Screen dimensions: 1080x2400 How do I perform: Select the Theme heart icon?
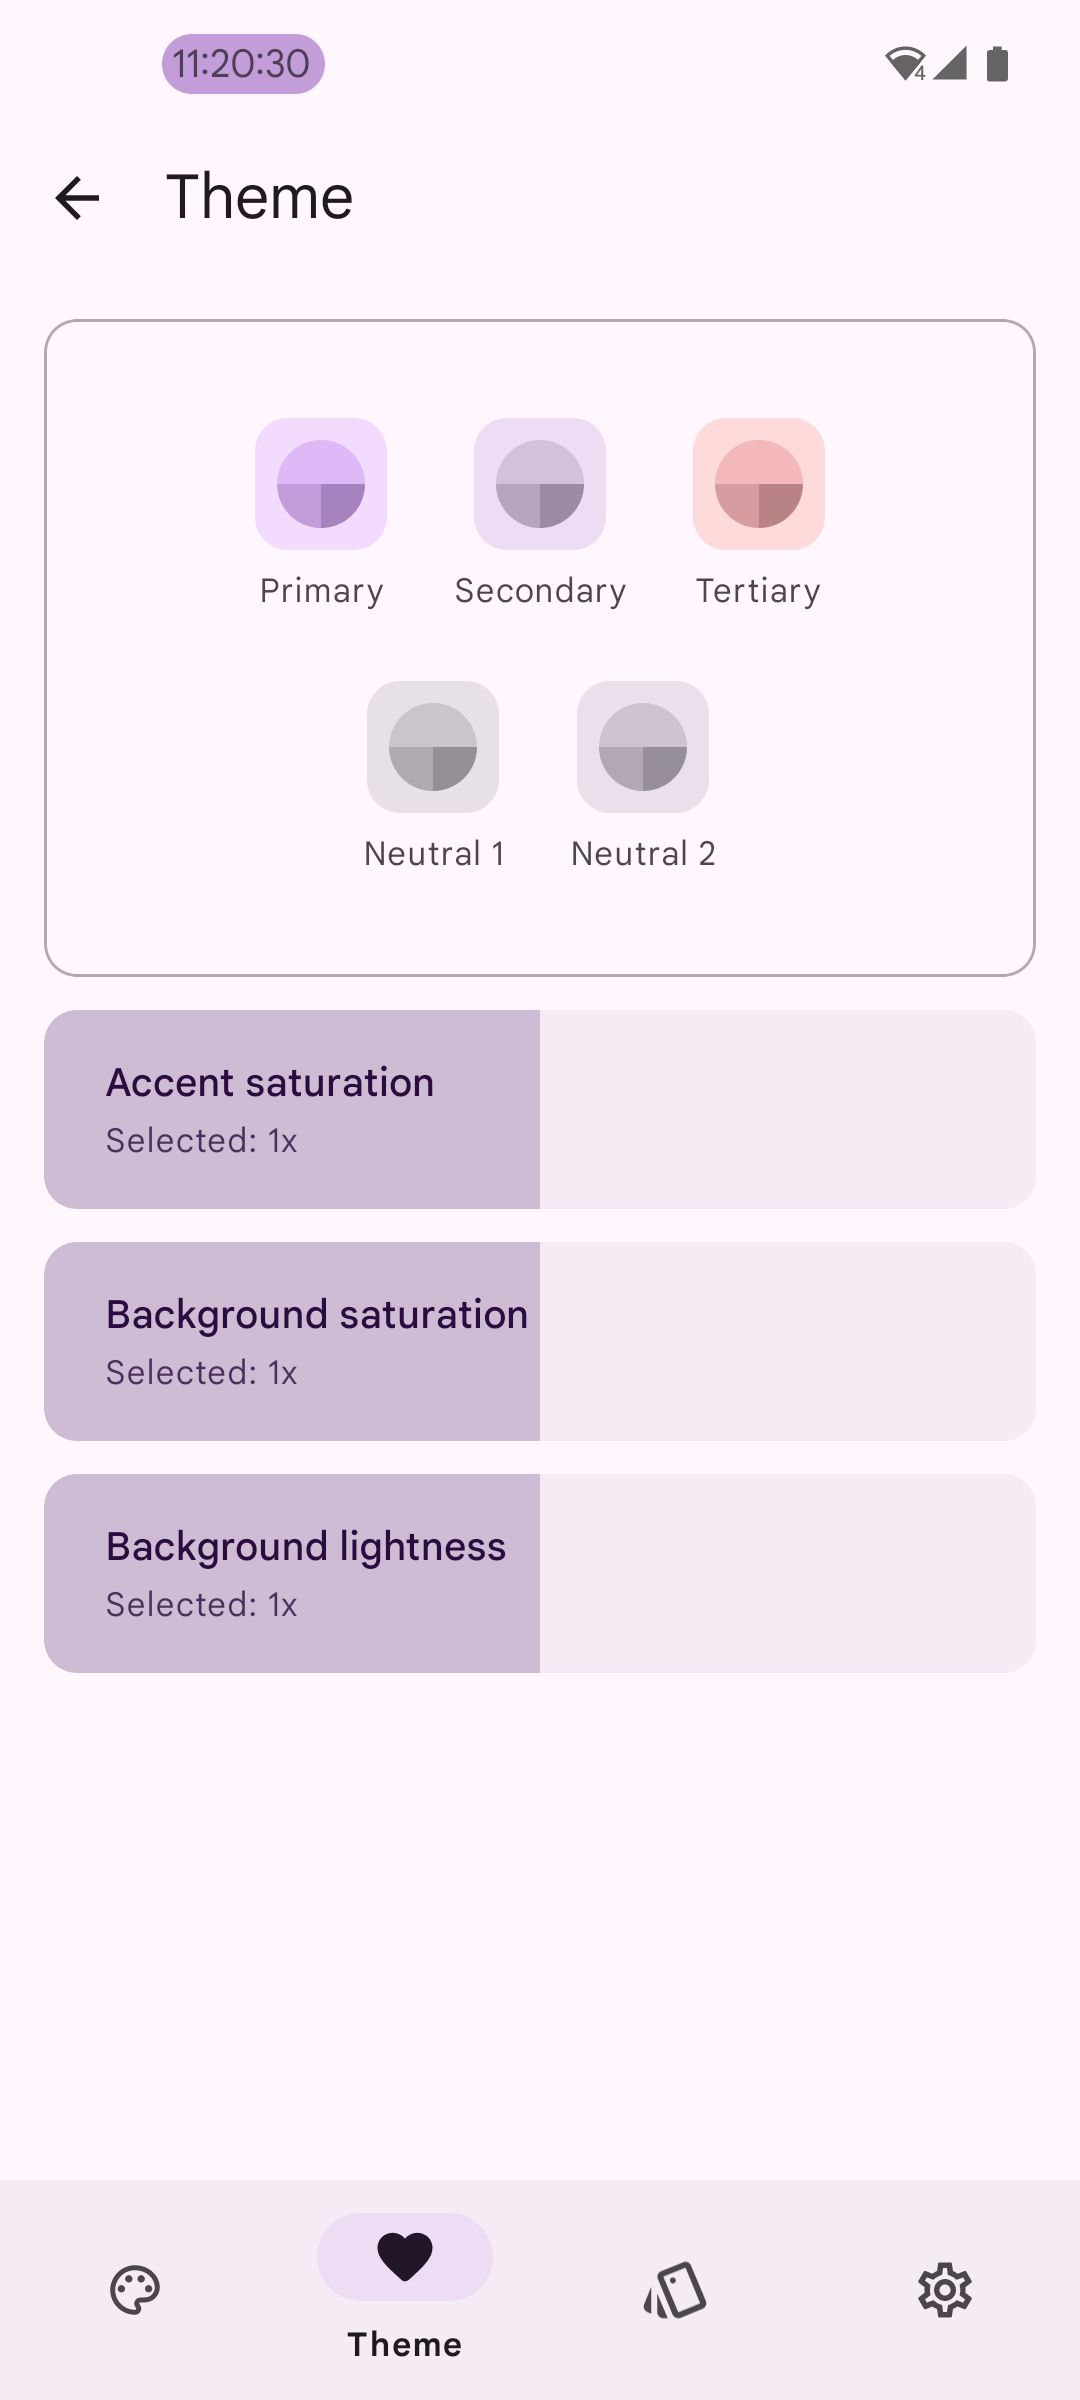pyautogui.click(x=405, y=2257)
